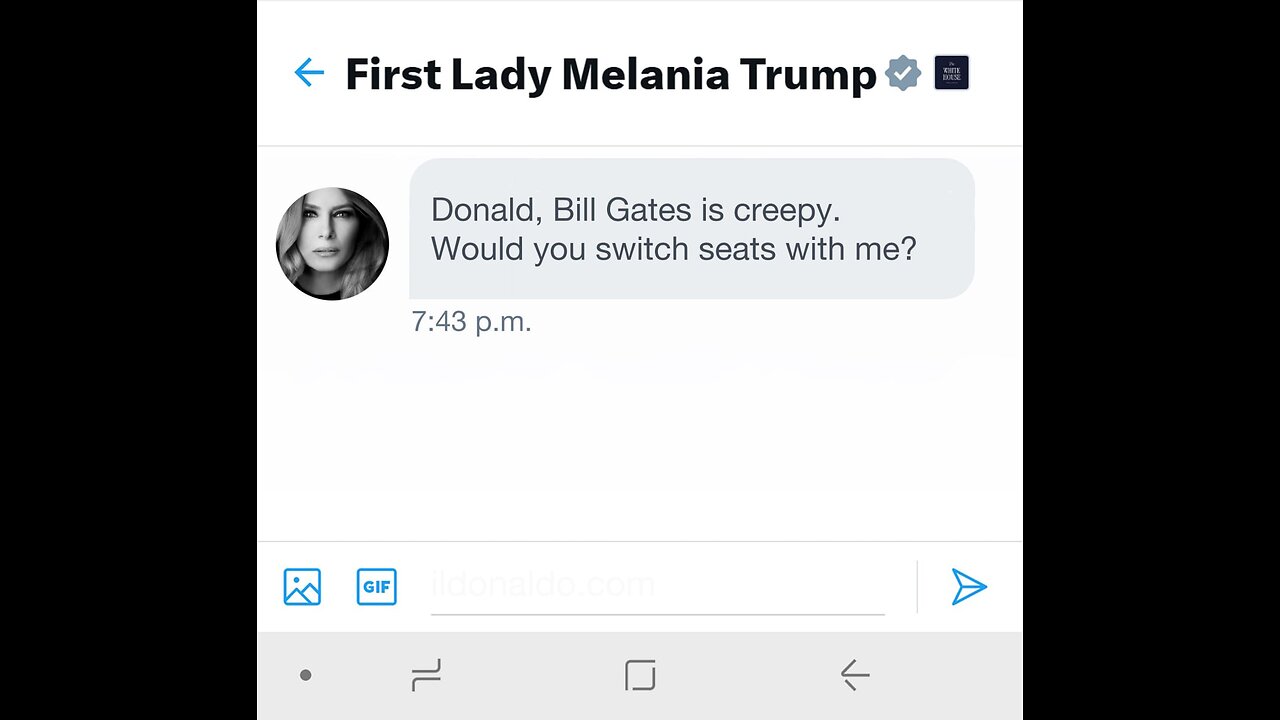Focus the message text input field
This screenshot has height=720, width=1280.
(658, 587)
